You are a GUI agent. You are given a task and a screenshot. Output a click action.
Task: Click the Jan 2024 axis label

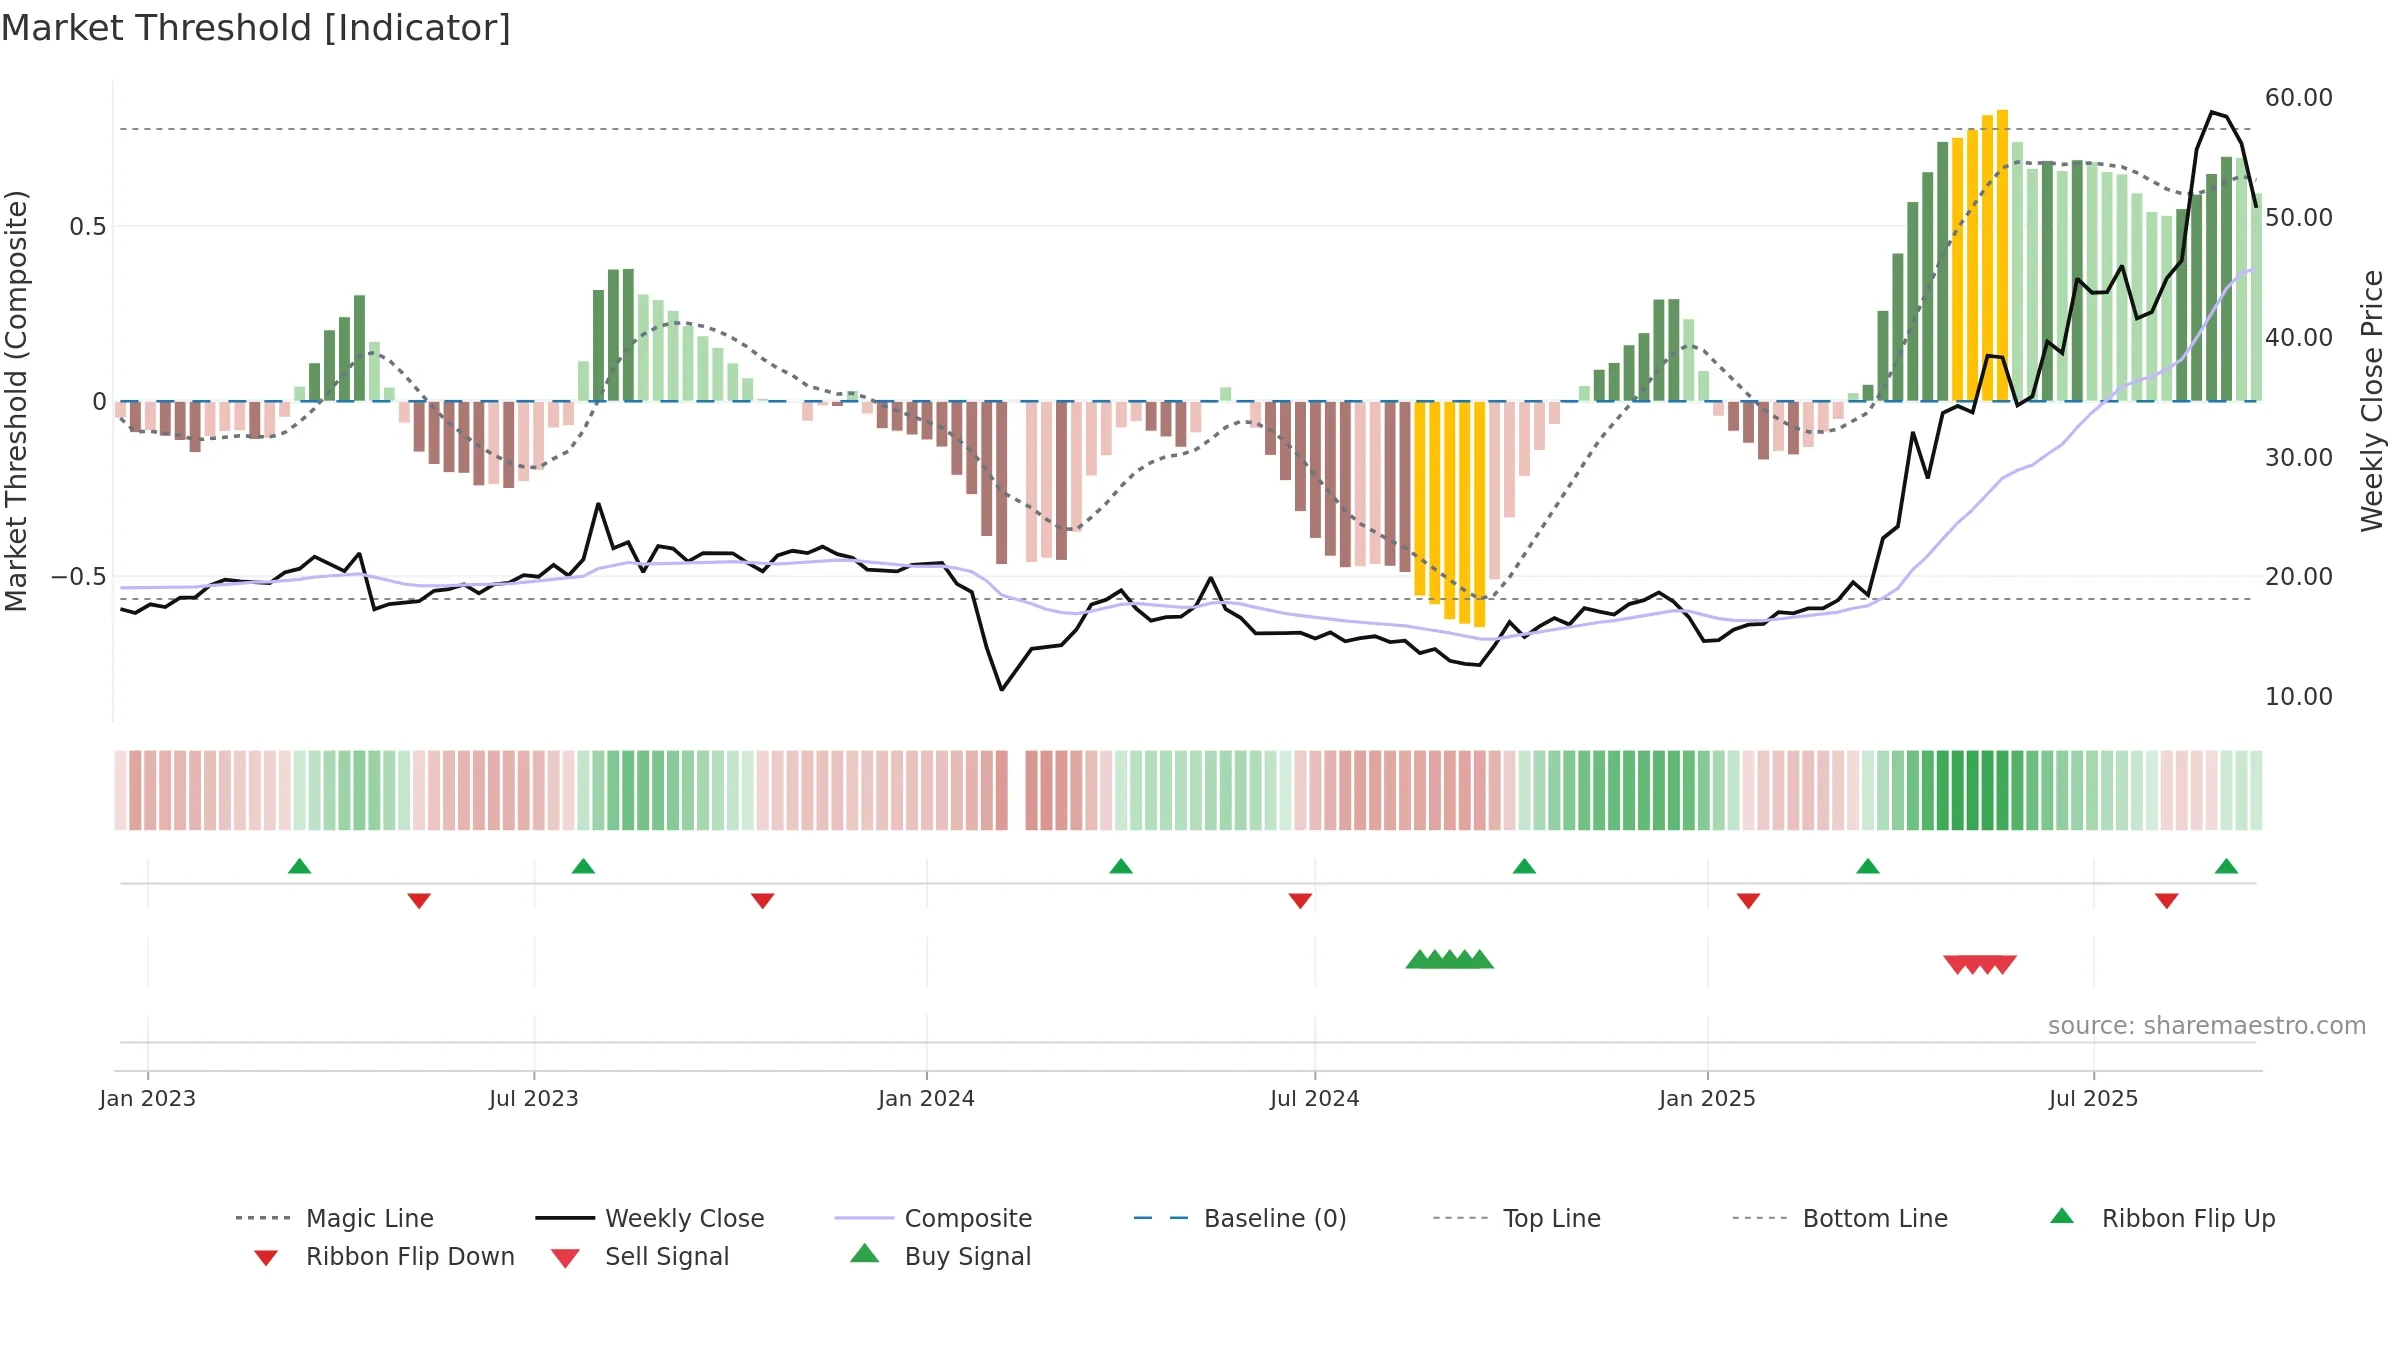click(927, 1099)
